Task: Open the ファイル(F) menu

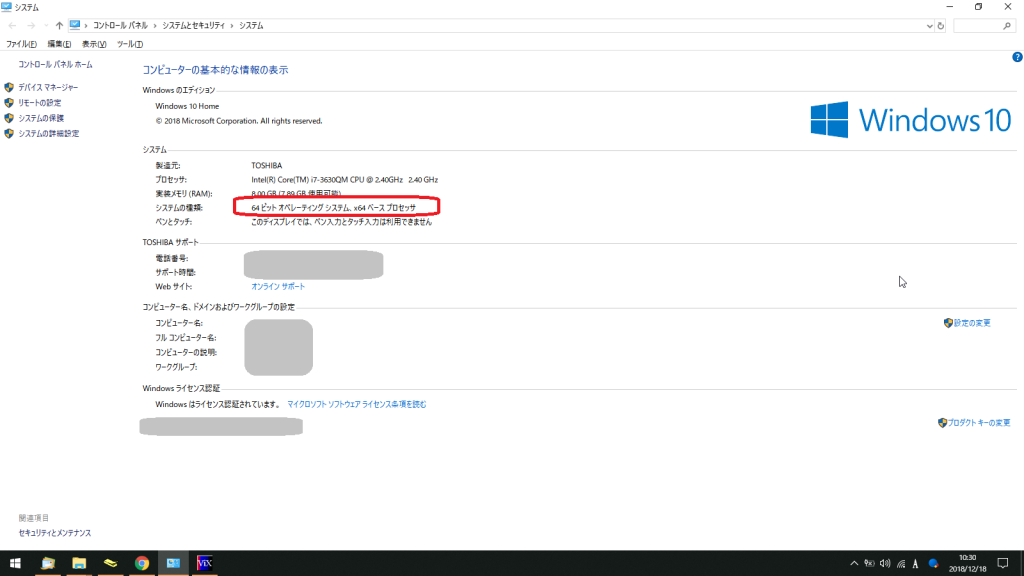Action: point(21,44)
